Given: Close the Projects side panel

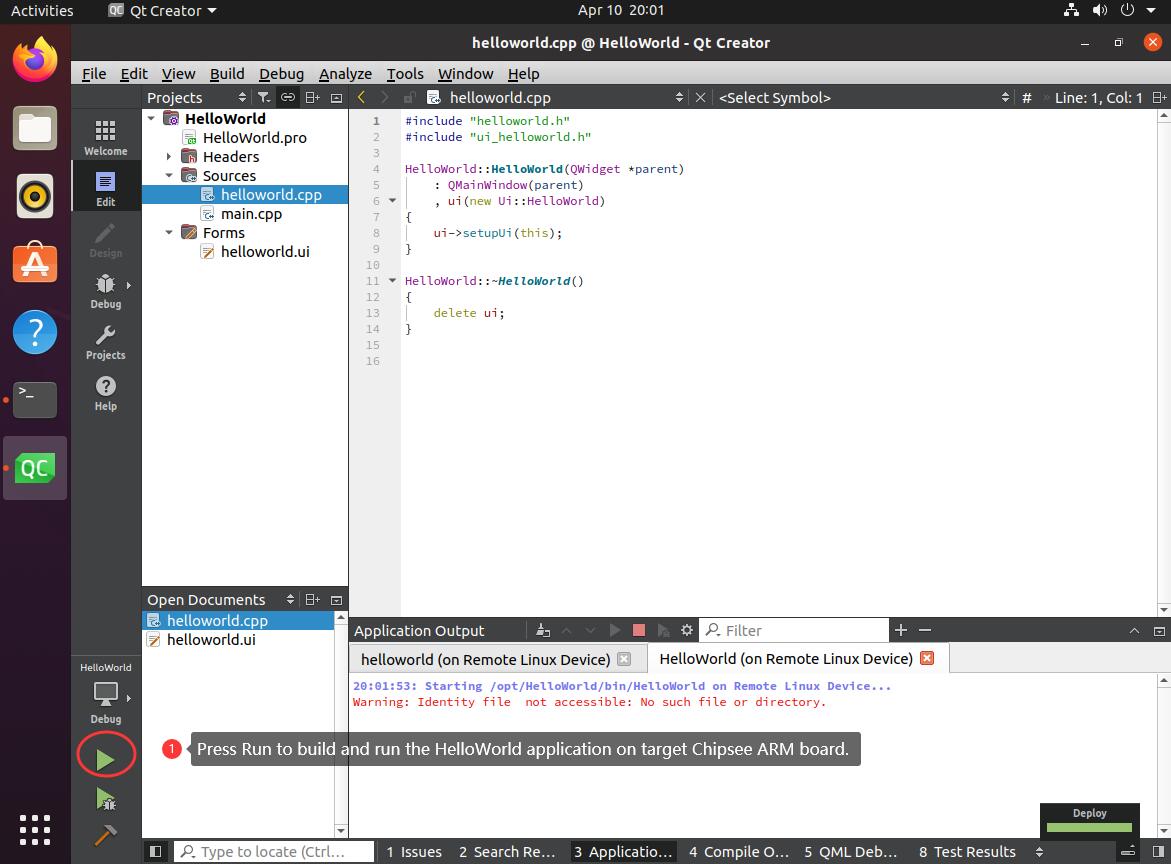Looking at the screenshot, I should [x=336, y=98].
